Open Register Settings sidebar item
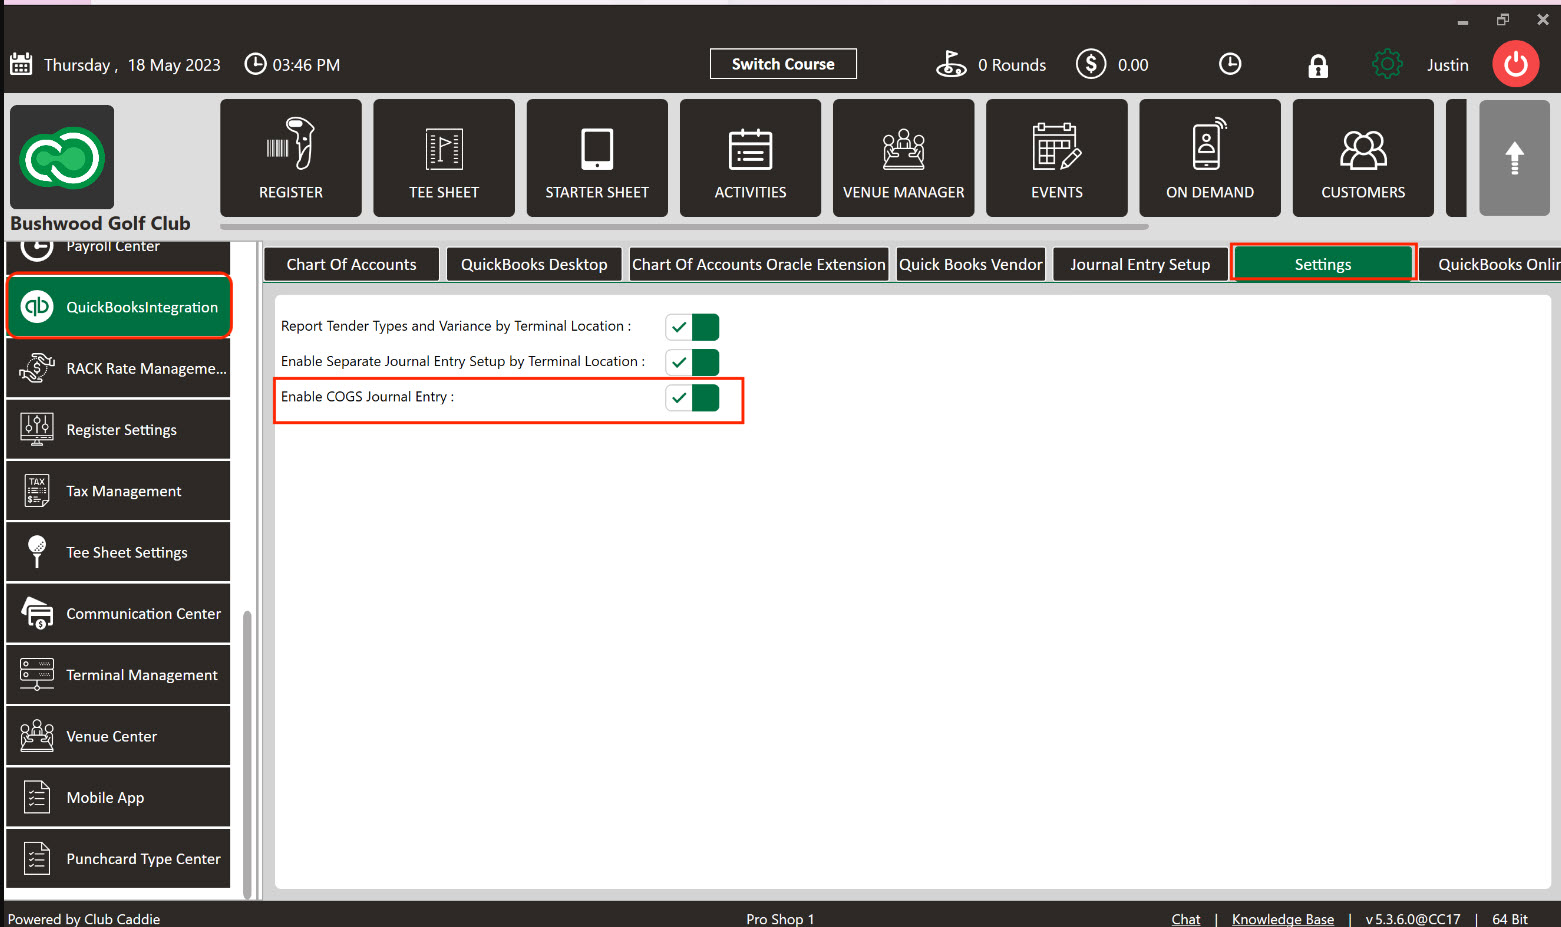Viewport: 1561px width, 927px height. (x=118, y=429)
